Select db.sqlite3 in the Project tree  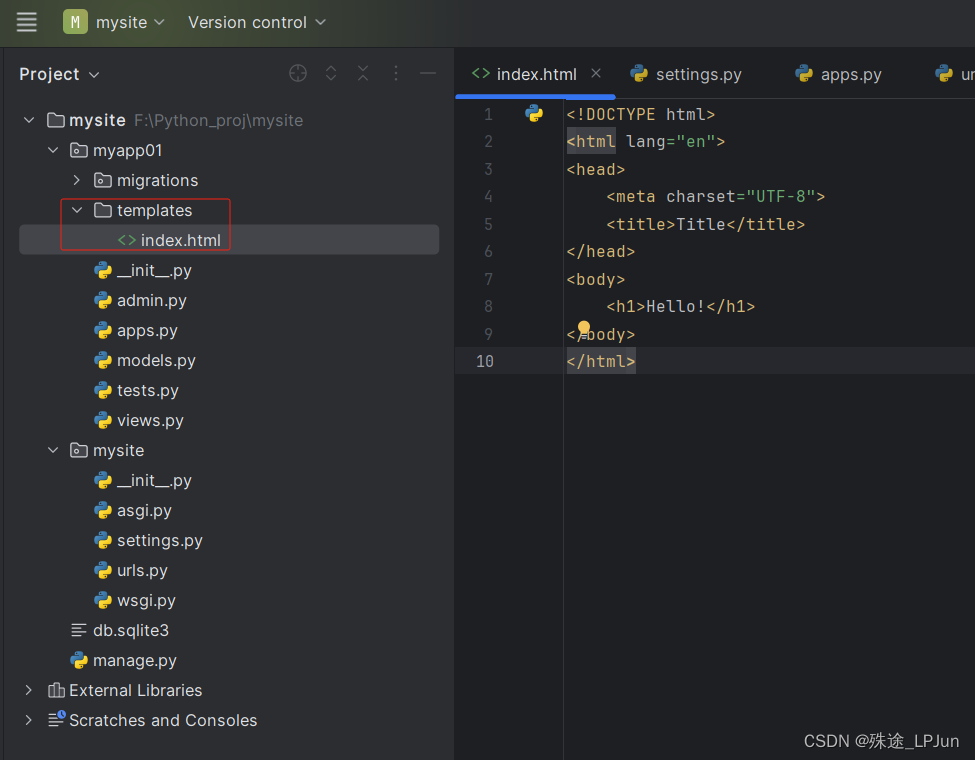[x=128, y=630]
